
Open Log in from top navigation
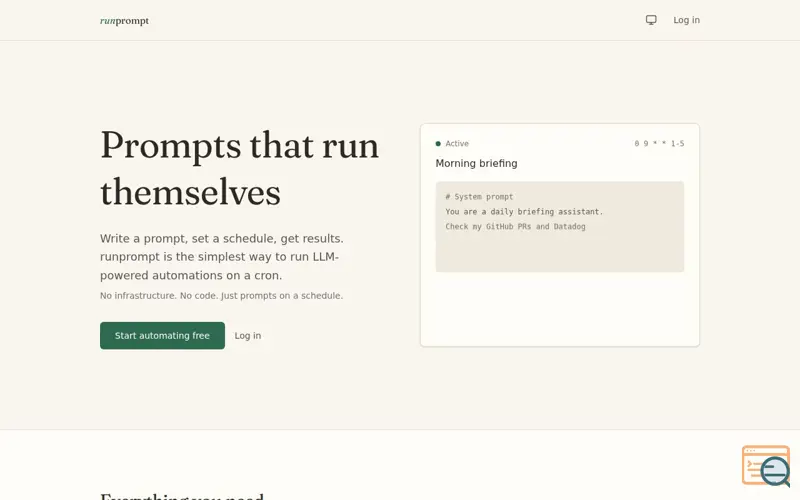[x=686, y=20]
